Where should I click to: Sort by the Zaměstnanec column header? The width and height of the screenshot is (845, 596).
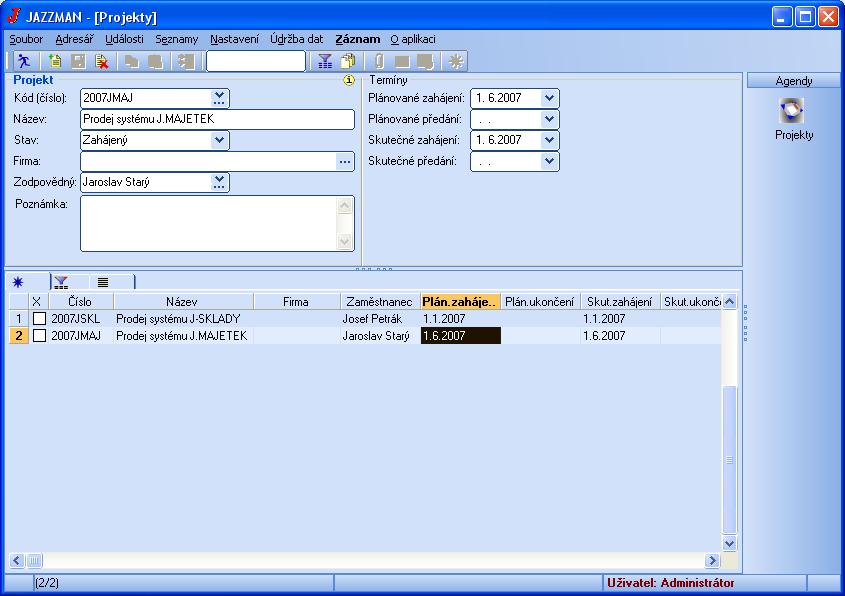pyautogui.click(x=379, y=302)
